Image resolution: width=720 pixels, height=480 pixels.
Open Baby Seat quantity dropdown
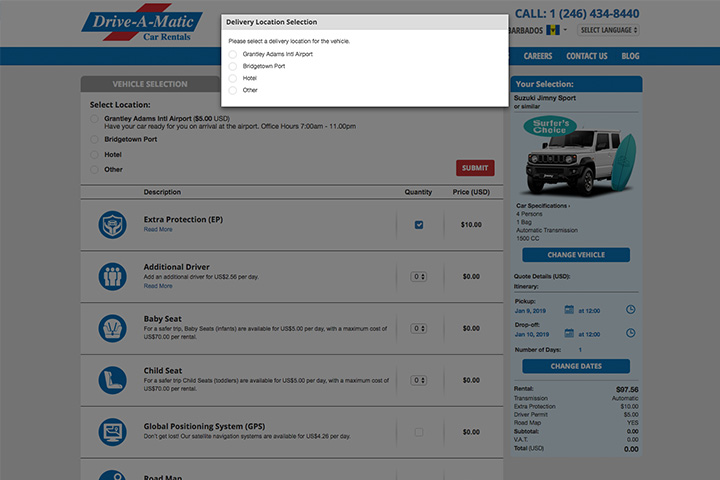click(418, 328)
